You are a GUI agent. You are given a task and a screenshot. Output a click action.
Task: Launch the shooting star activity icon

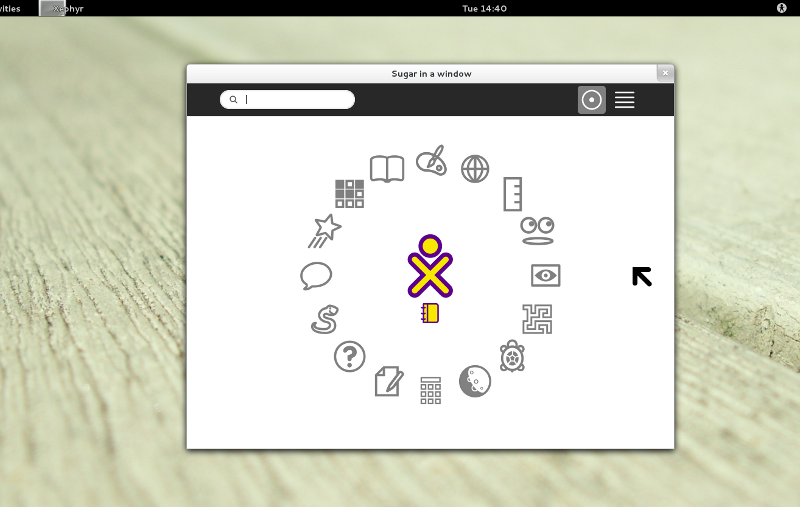click(x=325, y=231)
